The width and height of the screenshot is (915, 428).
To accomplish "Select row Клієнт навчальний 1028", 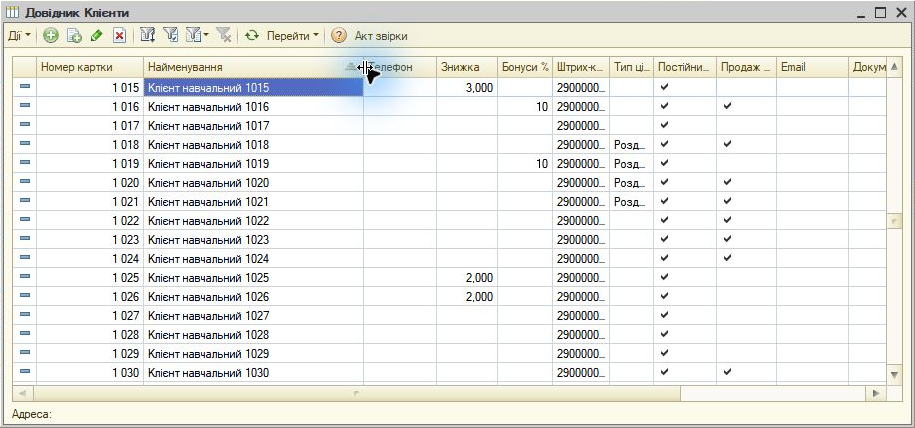I will pyautogui.click(x=449, y=334).
